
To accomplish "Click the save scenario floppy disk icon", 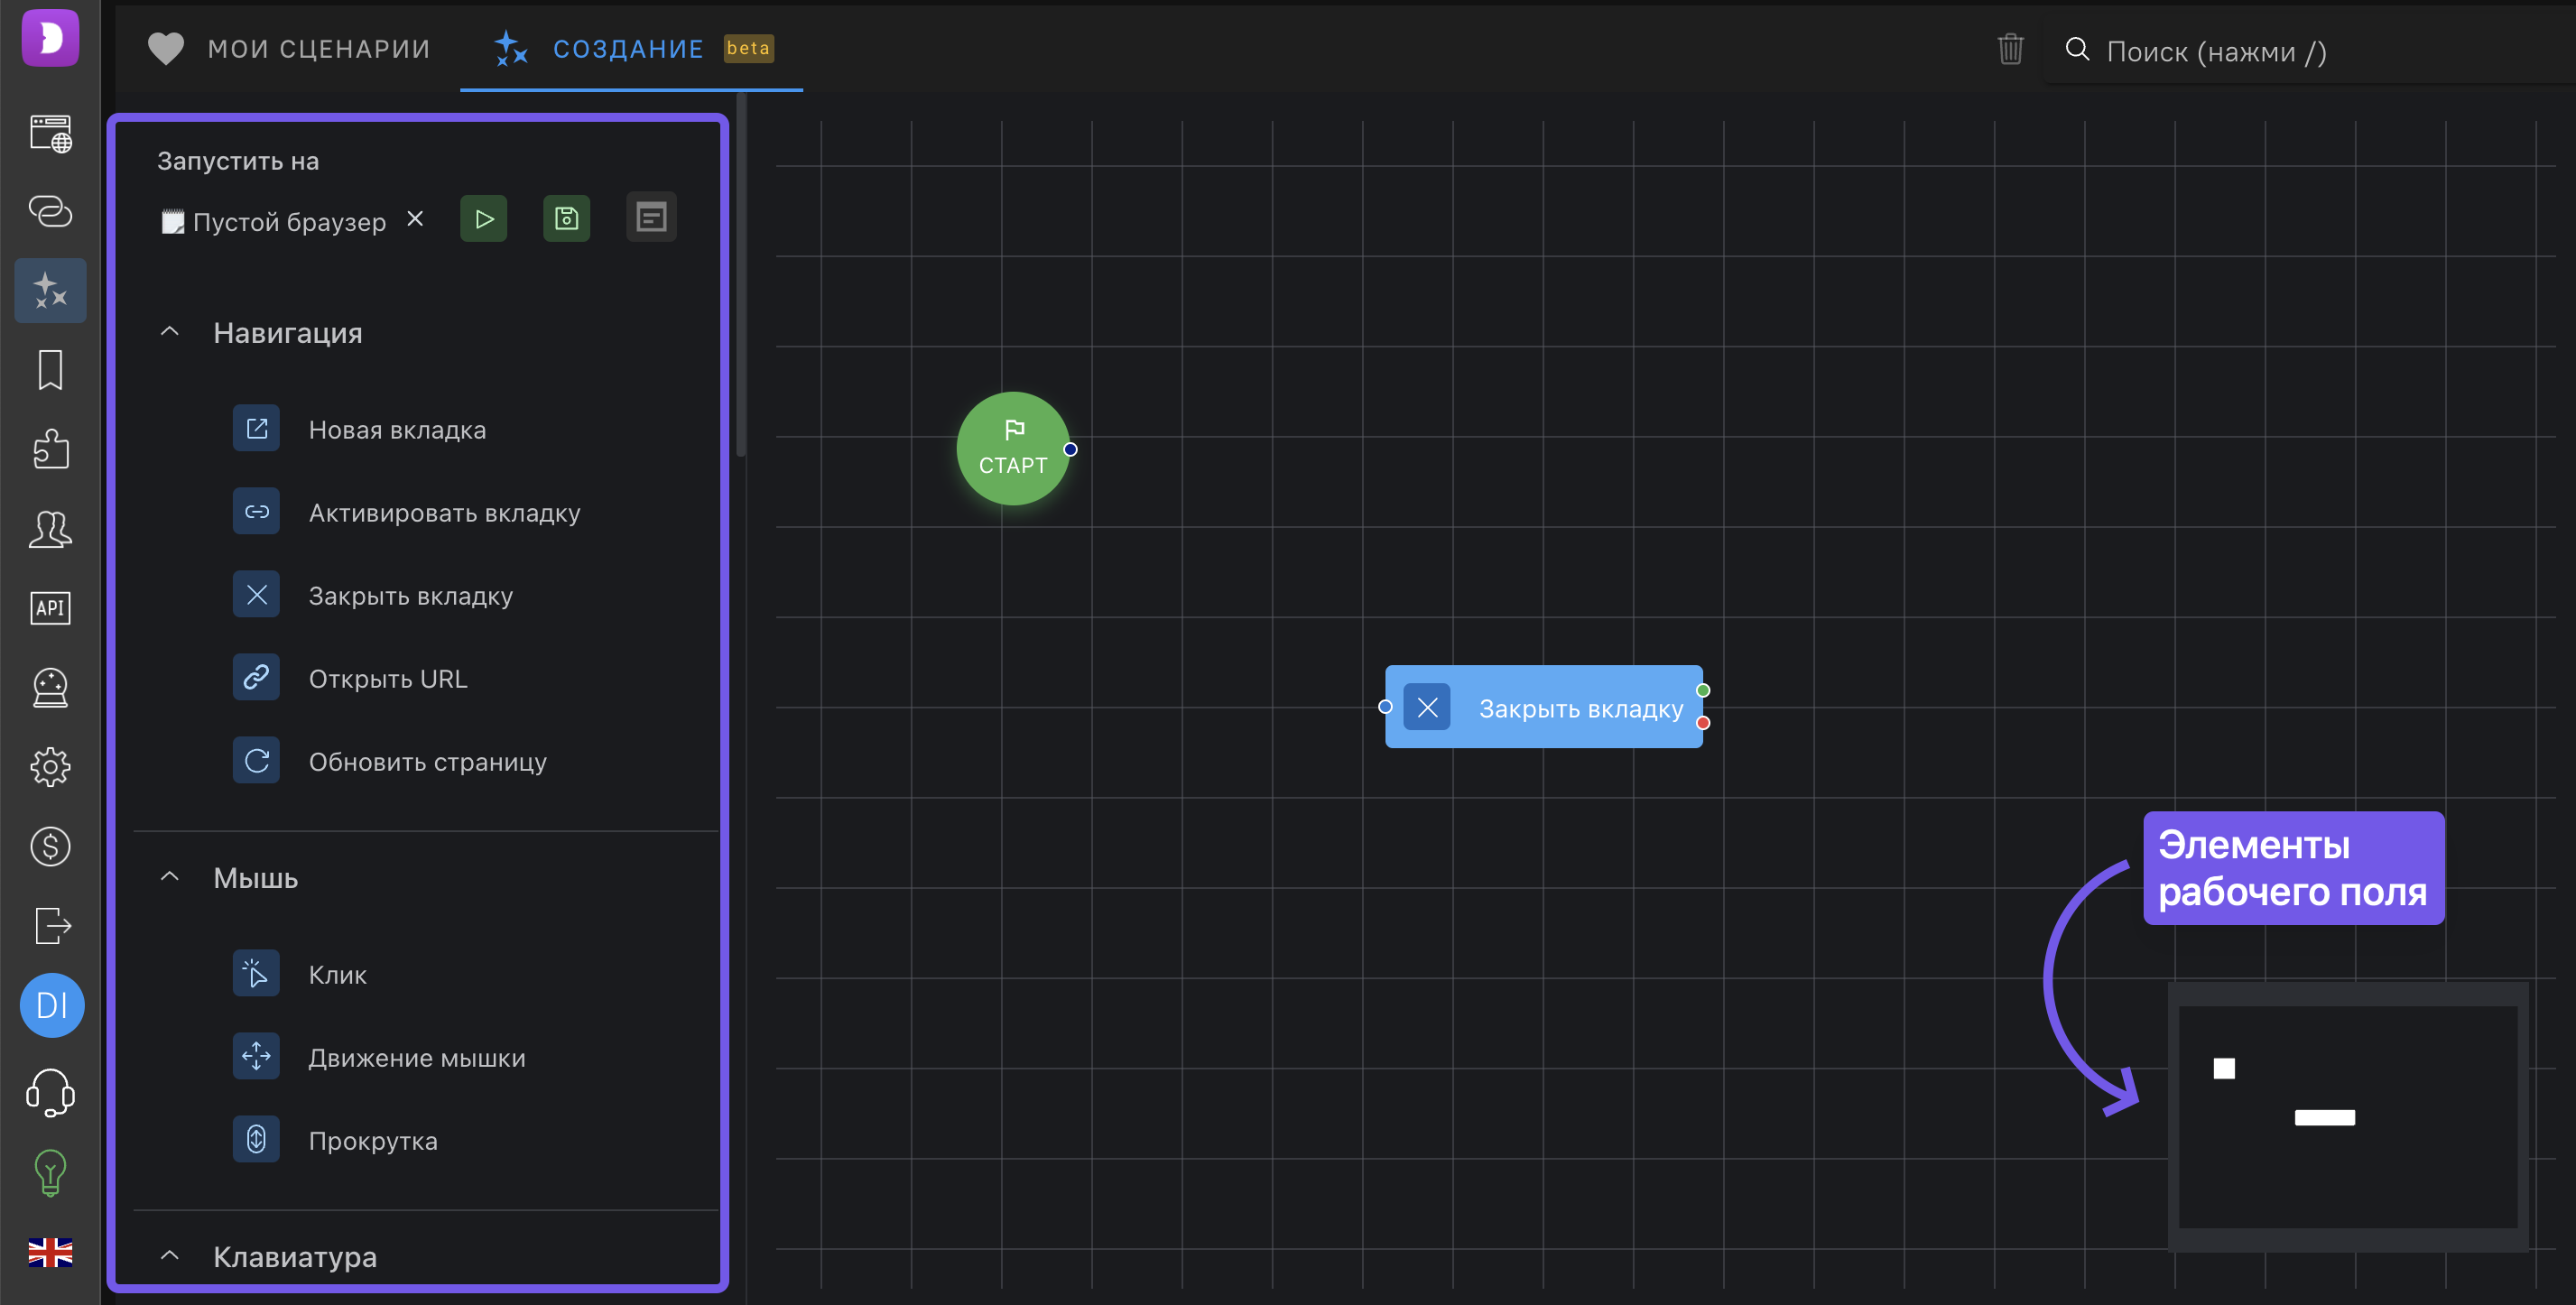I will tap(566, 219).
